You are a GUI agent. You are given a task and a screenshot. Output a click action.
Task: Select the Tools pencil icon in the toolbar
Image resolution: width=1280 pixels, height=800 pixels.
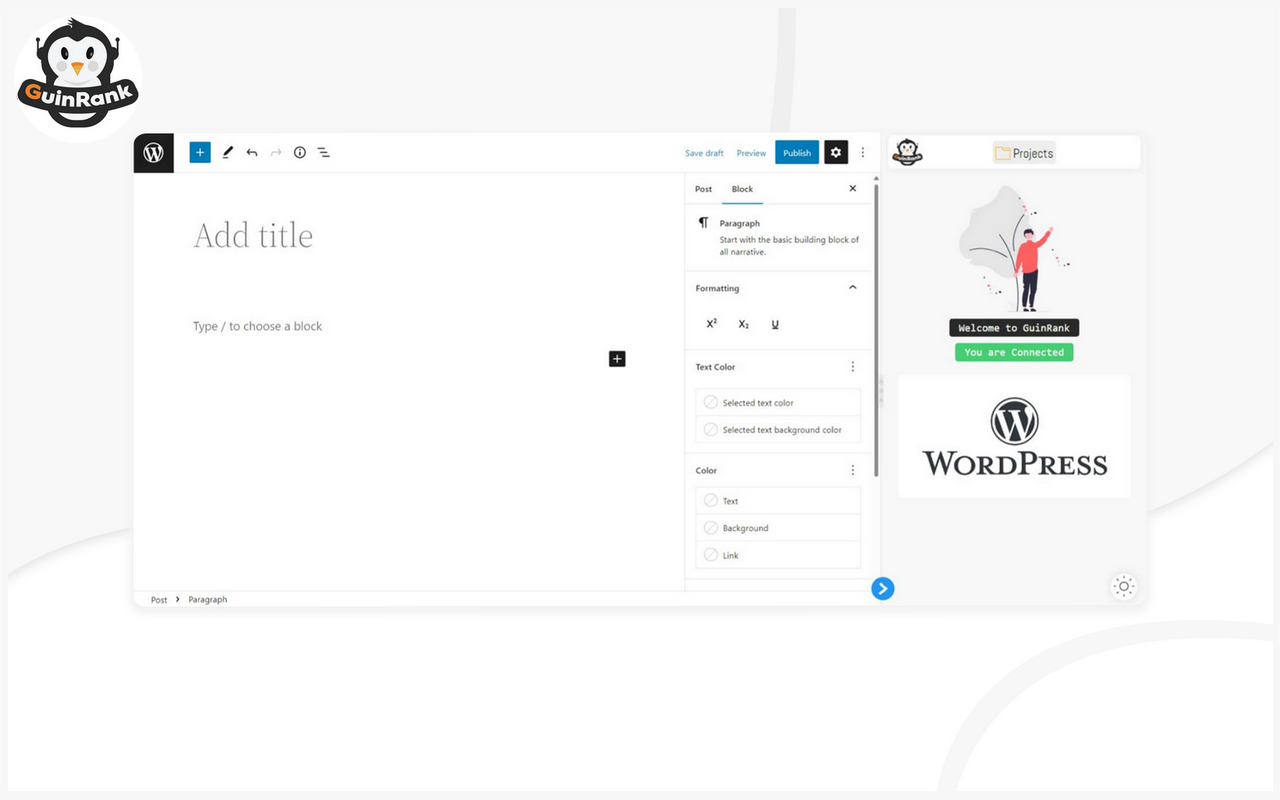pos(227,152)
